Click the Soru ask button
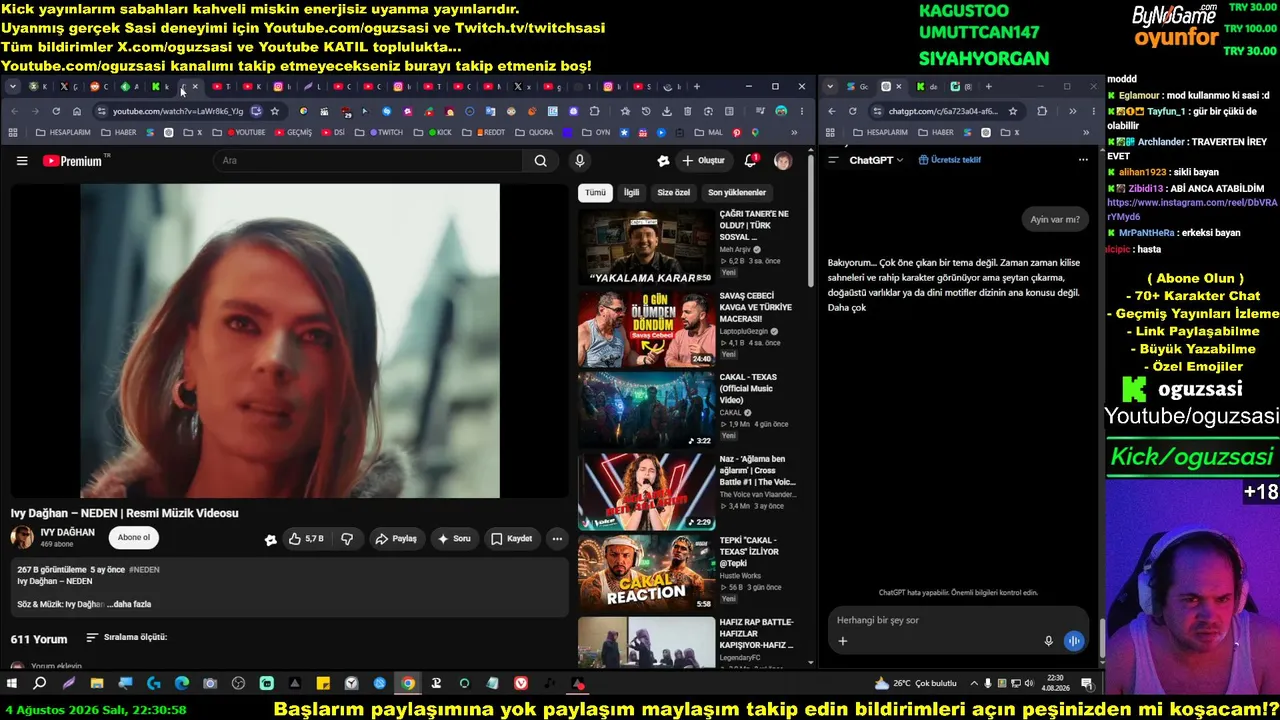 (454, 539)
